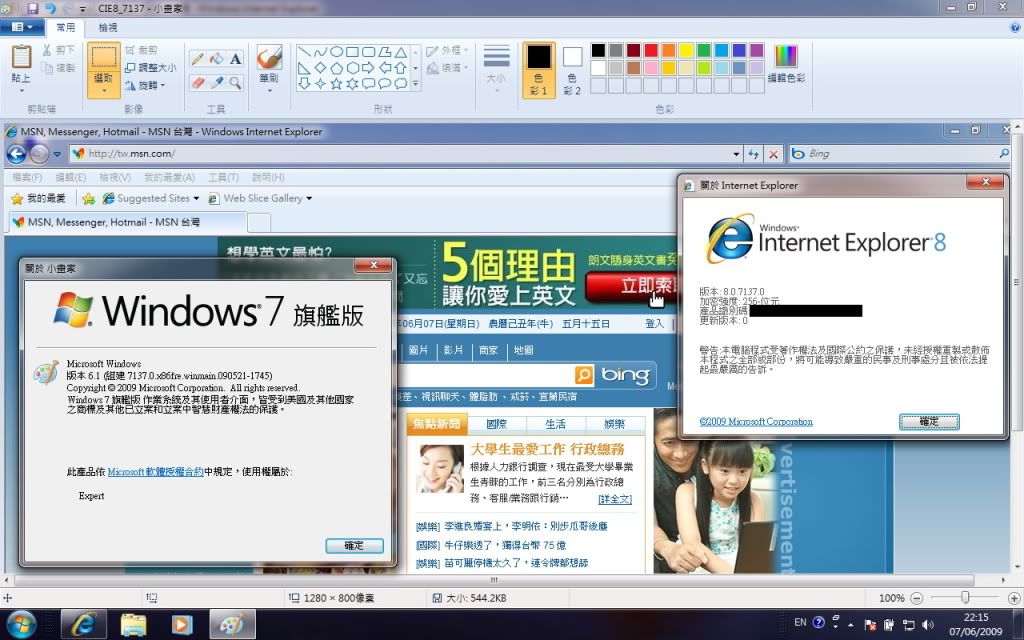Pick the green swatch in the palette
Screen dimensions: 1024x640
(x=703, y=50)
